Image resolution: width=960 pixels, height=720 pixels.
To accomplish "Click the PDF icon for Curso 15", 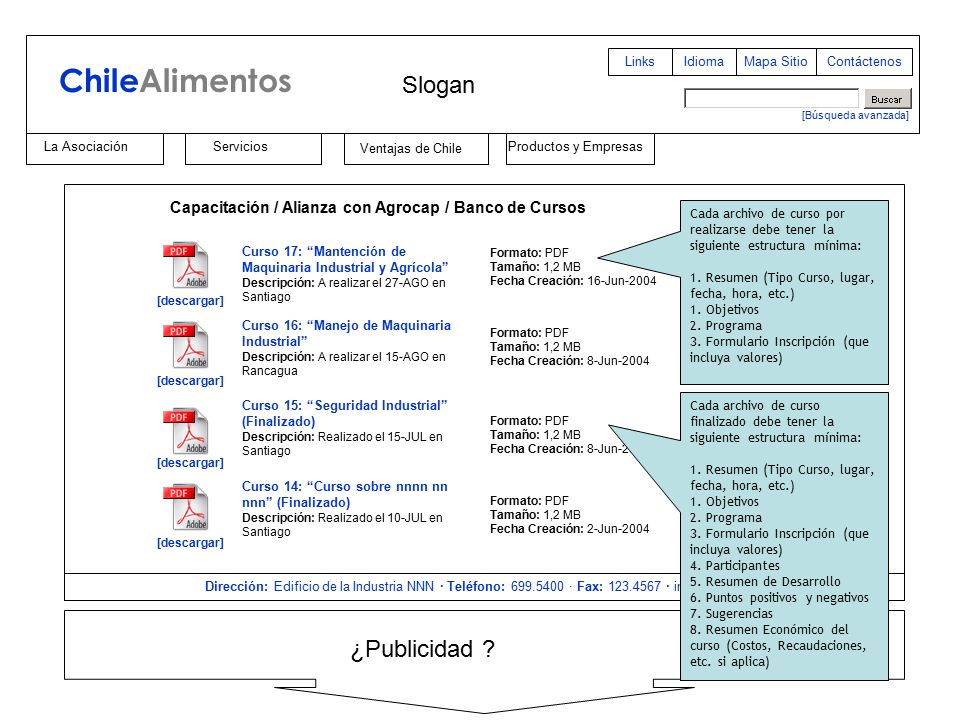I will click(x=186, y=431).
